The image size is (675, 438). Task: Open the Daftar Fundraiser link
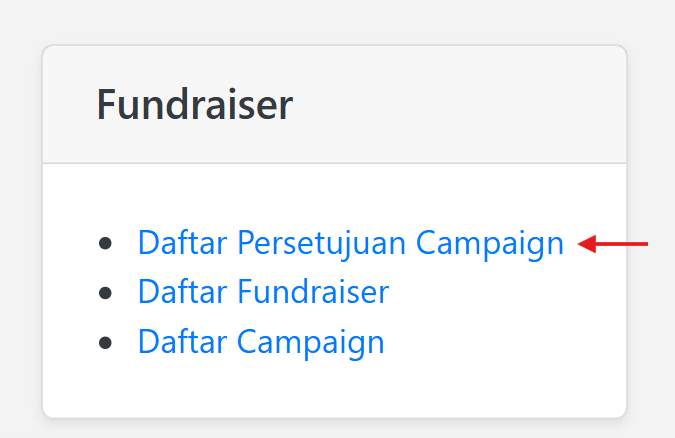263,292
